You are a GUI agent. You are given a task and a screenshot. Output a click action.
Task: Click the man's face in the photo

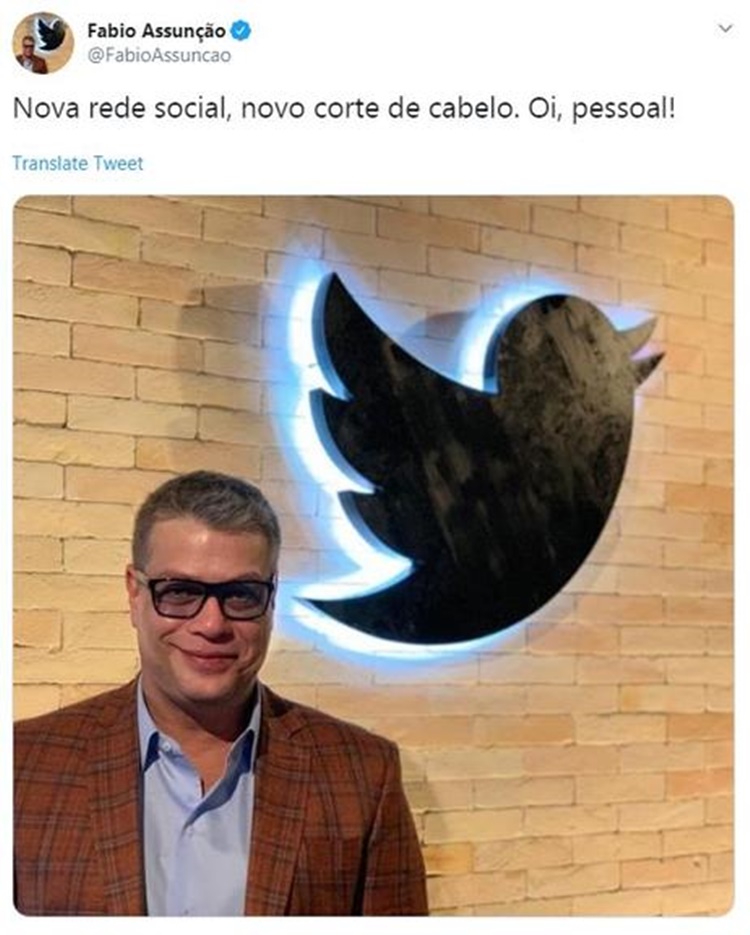coord(205,608)
